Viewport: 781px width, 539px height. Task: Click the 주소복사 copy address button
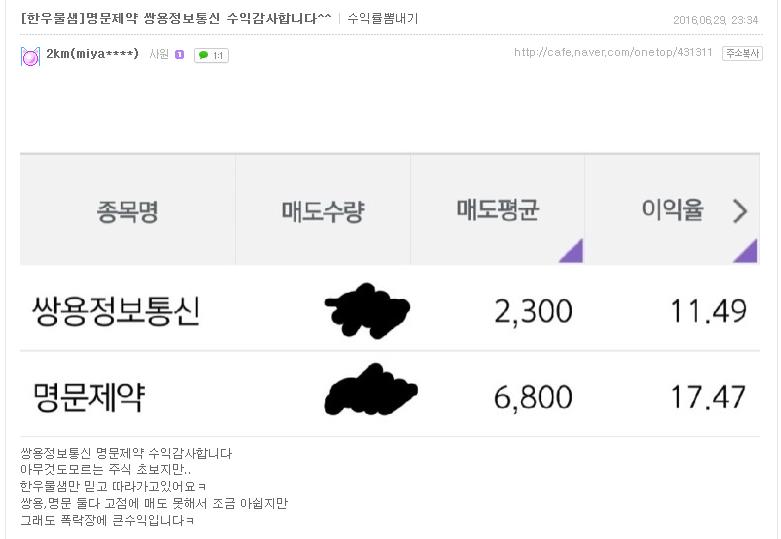(x=742, y=53)
